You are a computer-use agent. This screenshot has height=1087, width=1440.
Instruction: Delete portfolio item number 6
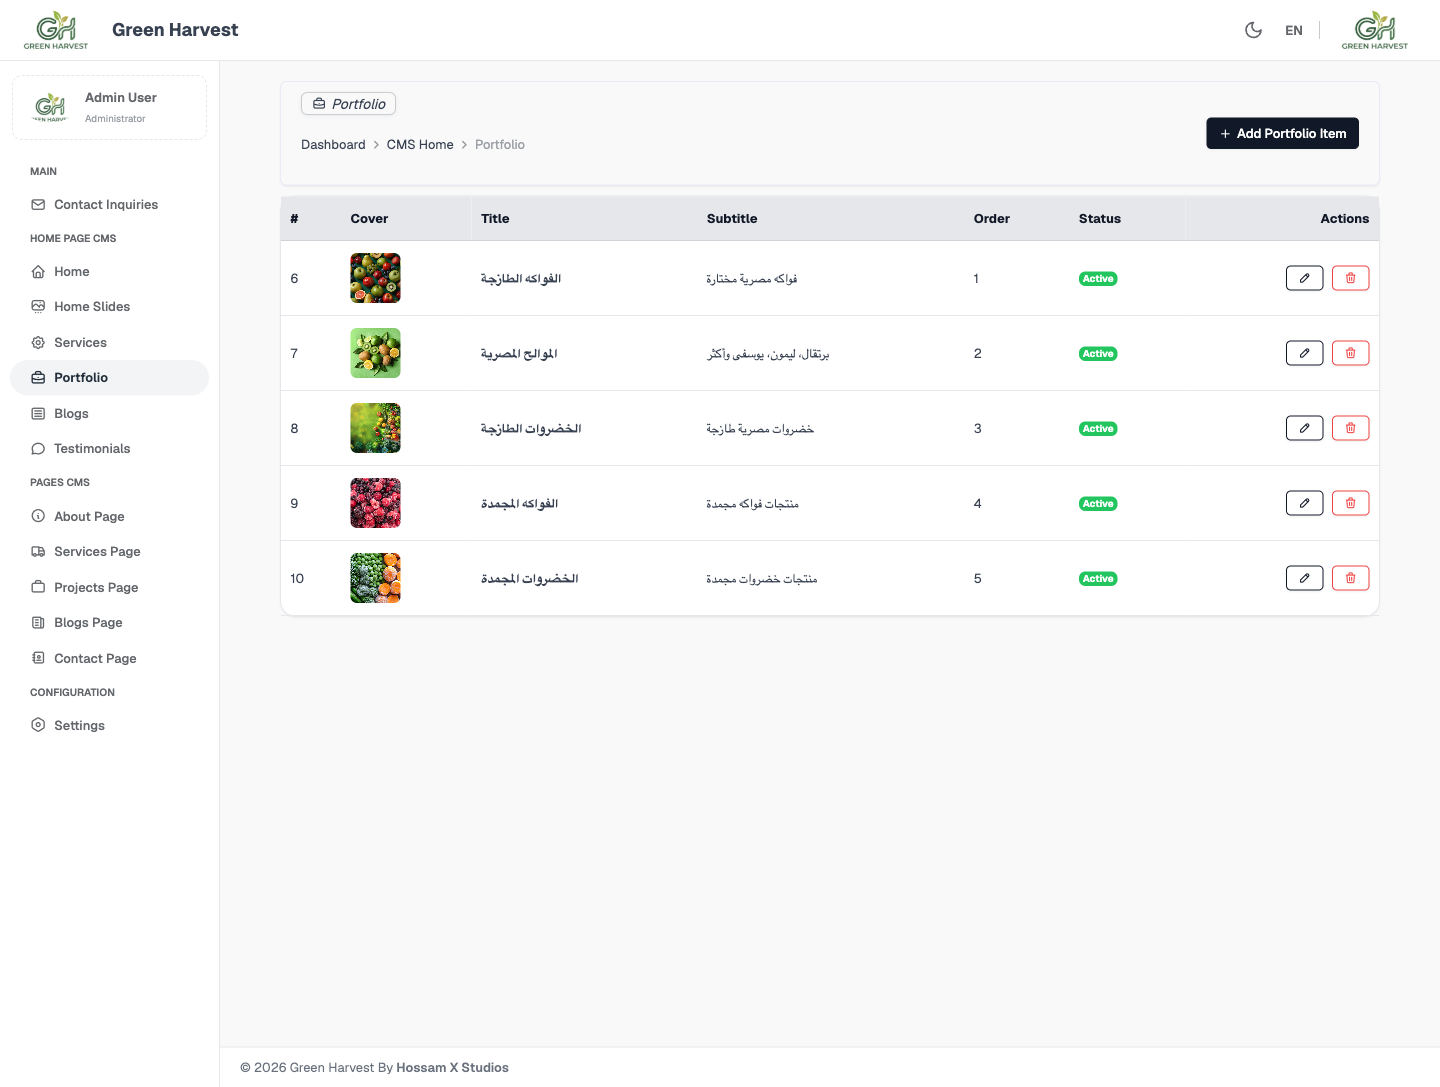click(1350, 278)
